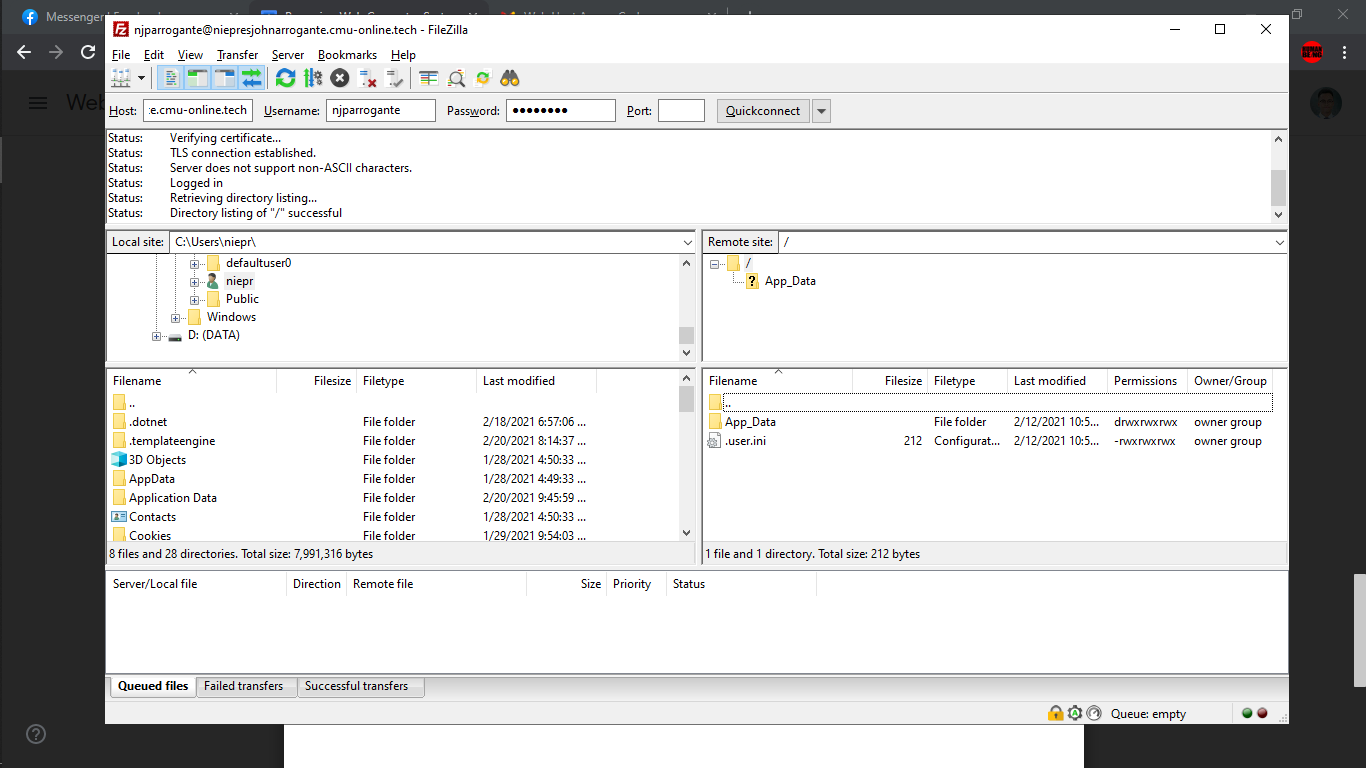
Task: Click the Port input field
Action: 681,111
